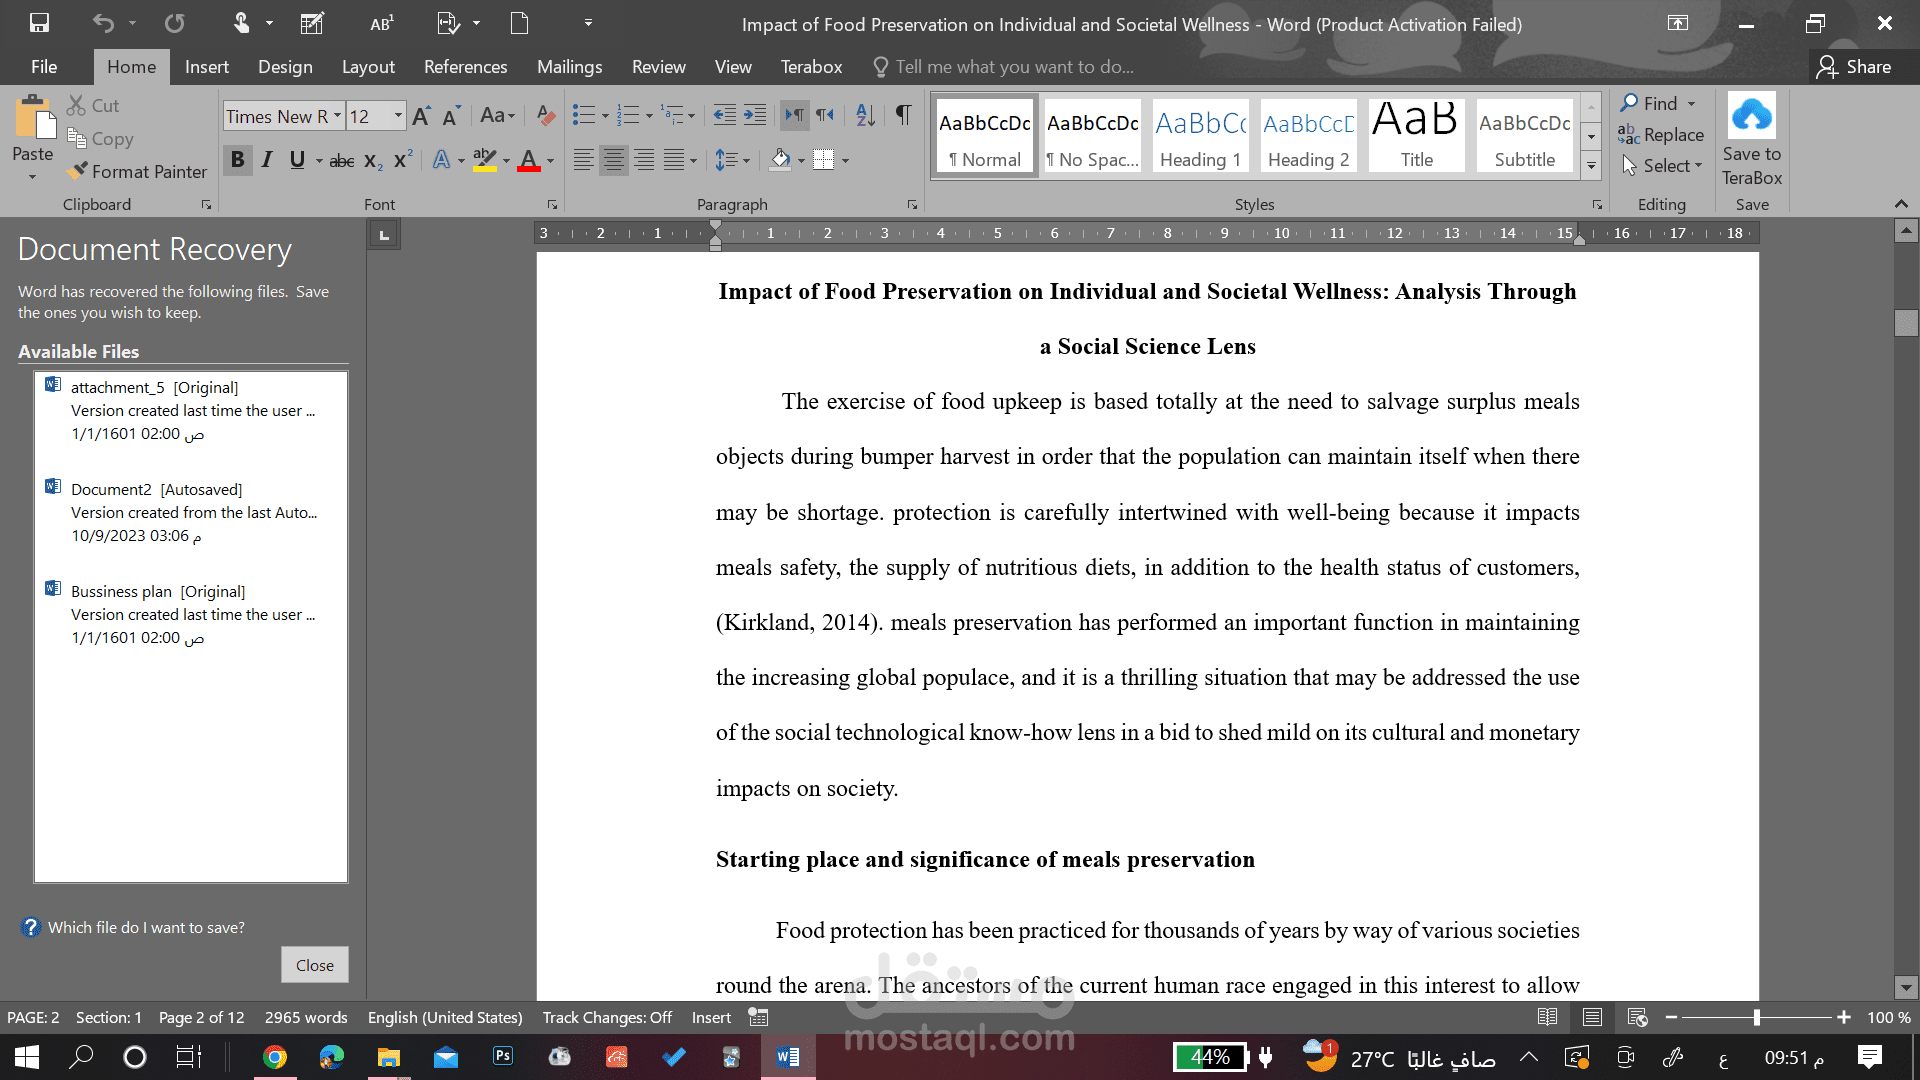This screenshot has width=1920, height=1080.
Task: Click the Save icon in quick access toolbar
Action: 39,23
